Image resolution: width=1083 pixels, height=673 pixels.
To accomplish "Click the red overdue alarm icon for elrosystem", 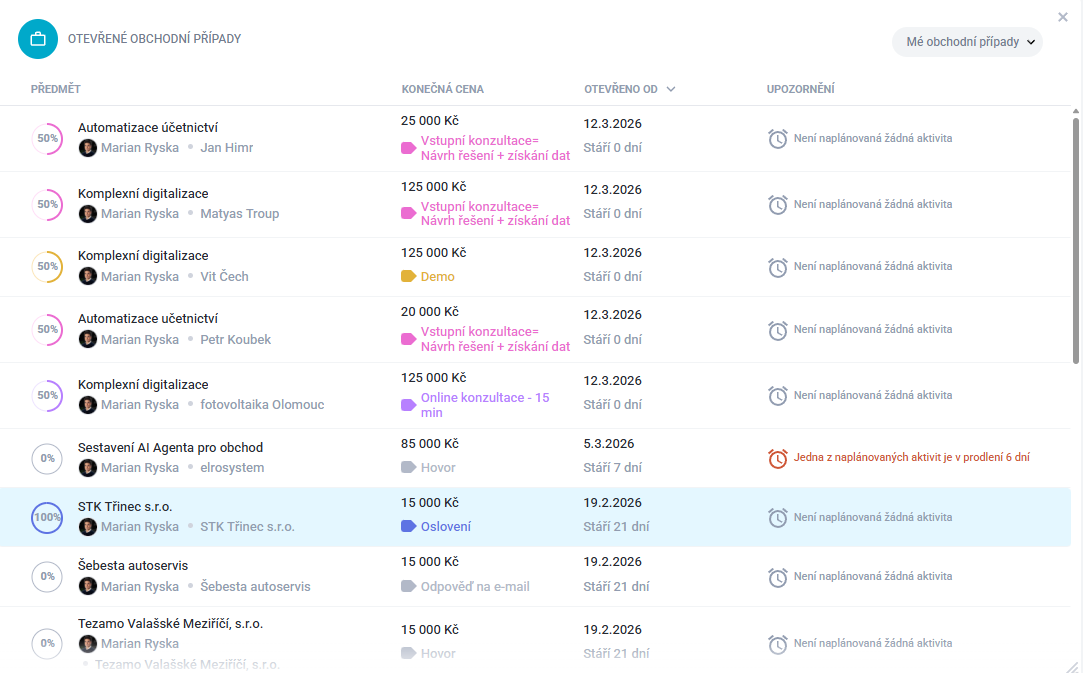I will tap(777, 458).
